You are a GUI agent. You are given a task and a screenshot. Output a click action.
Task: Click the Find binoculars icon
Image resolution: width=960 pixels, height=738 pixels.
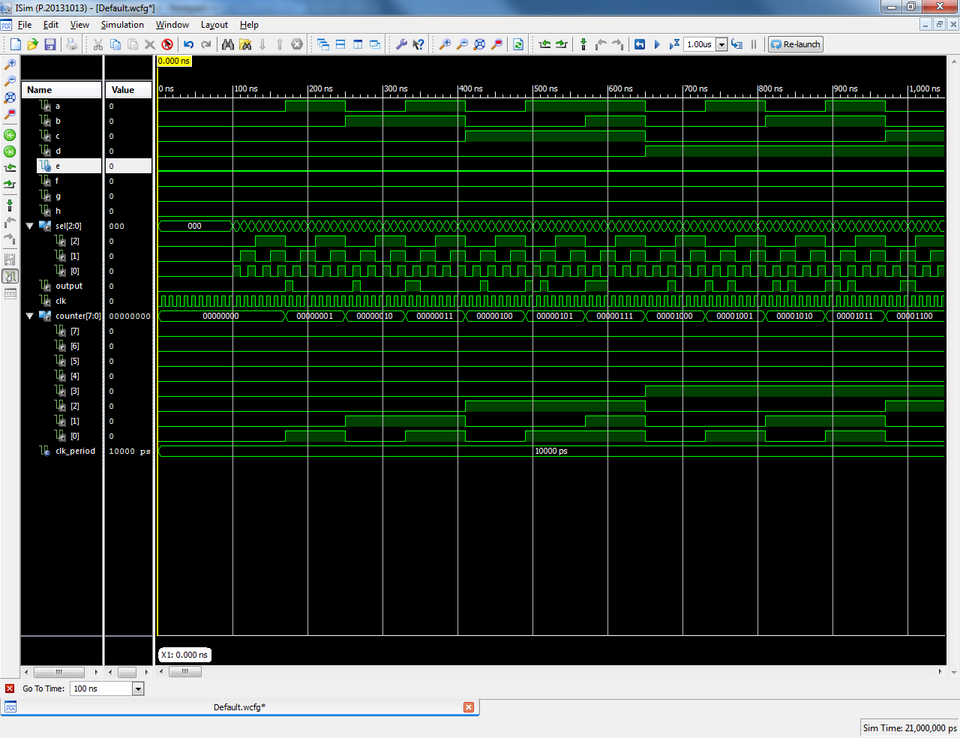(227, 44)
